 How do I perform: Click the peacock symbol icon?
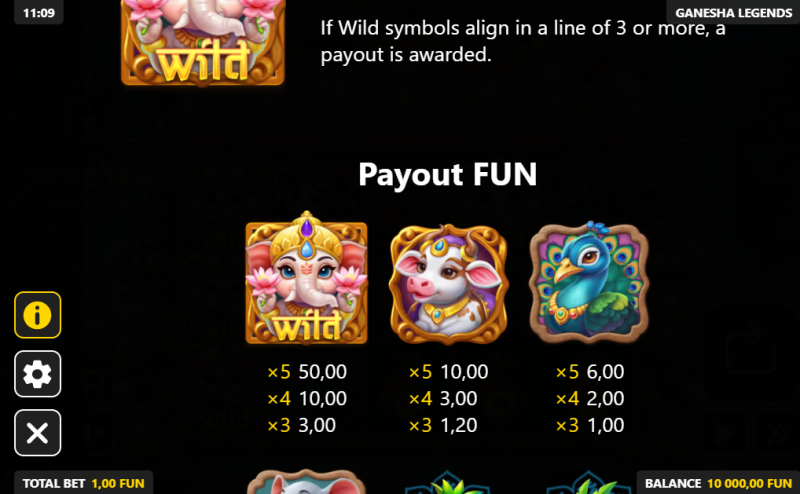click(589, 282)
